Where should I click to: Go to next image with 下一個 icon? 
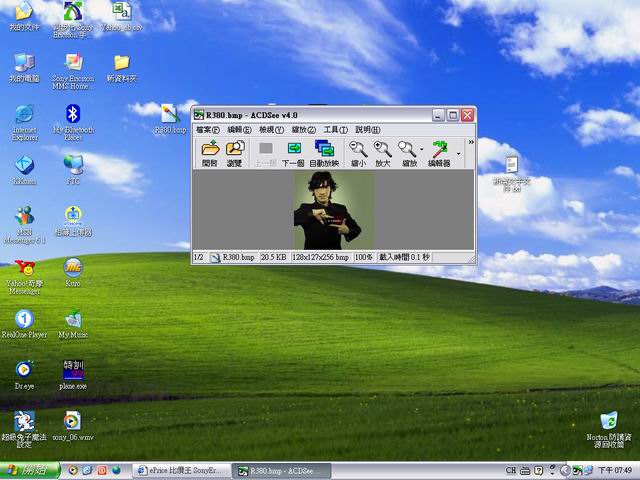(293, 153)
